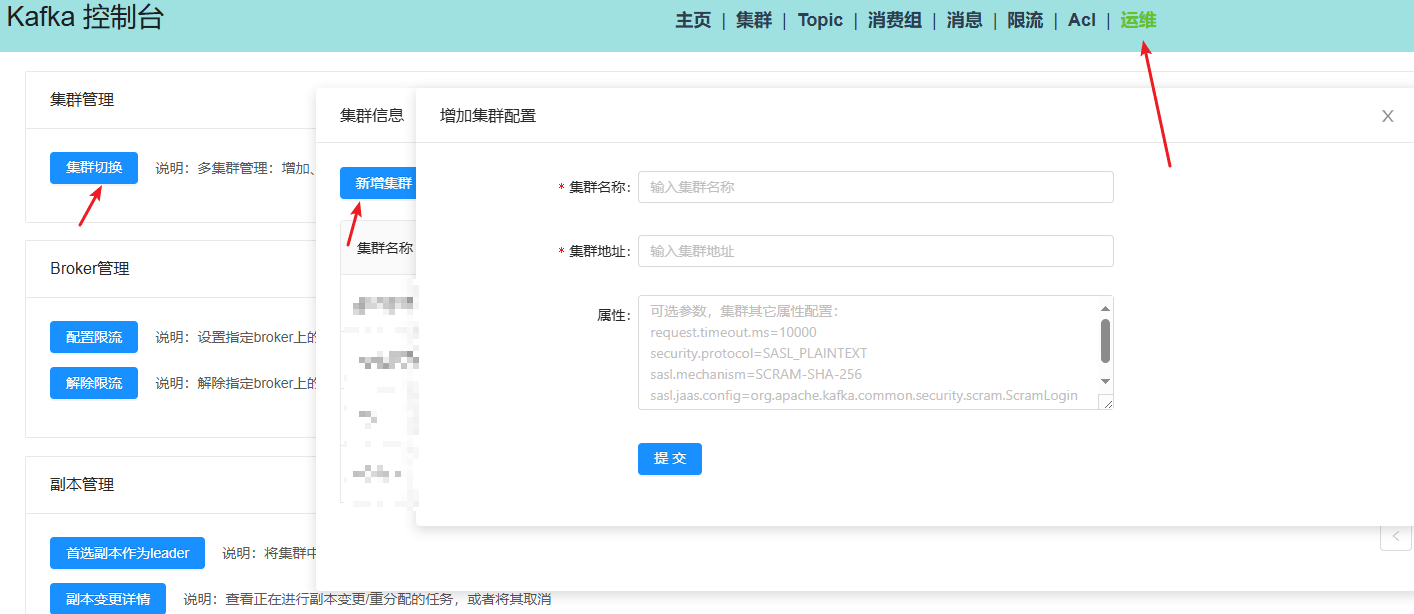Click the textarea resize handle corner
The width and height of the screenshot is (1414, 614).
coord(1105,401)
